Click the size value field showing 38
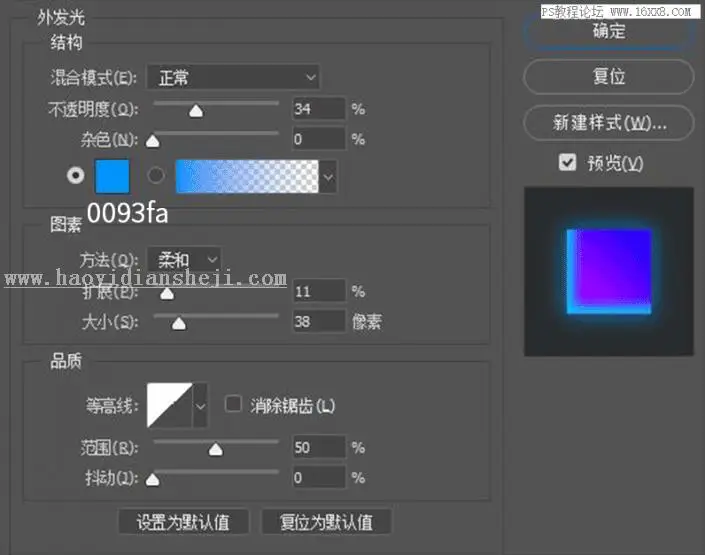The image size is (705, 555). (318, 321)
